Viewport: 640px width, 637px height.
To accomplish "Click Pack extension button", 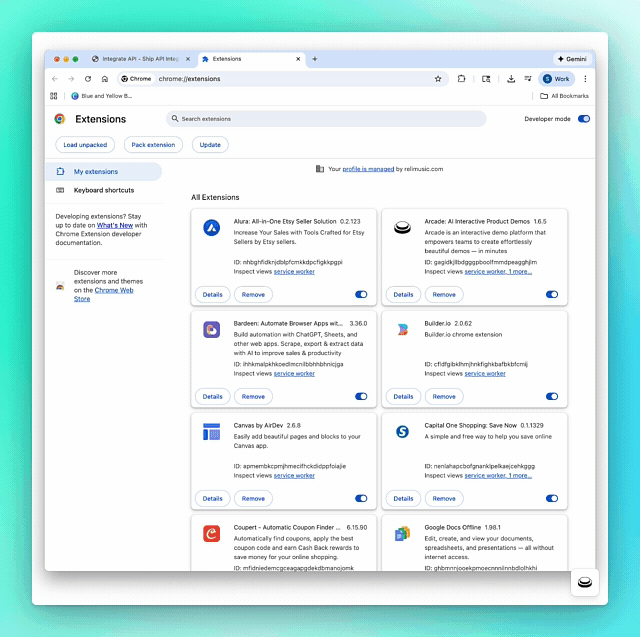I will pos(153,144).
